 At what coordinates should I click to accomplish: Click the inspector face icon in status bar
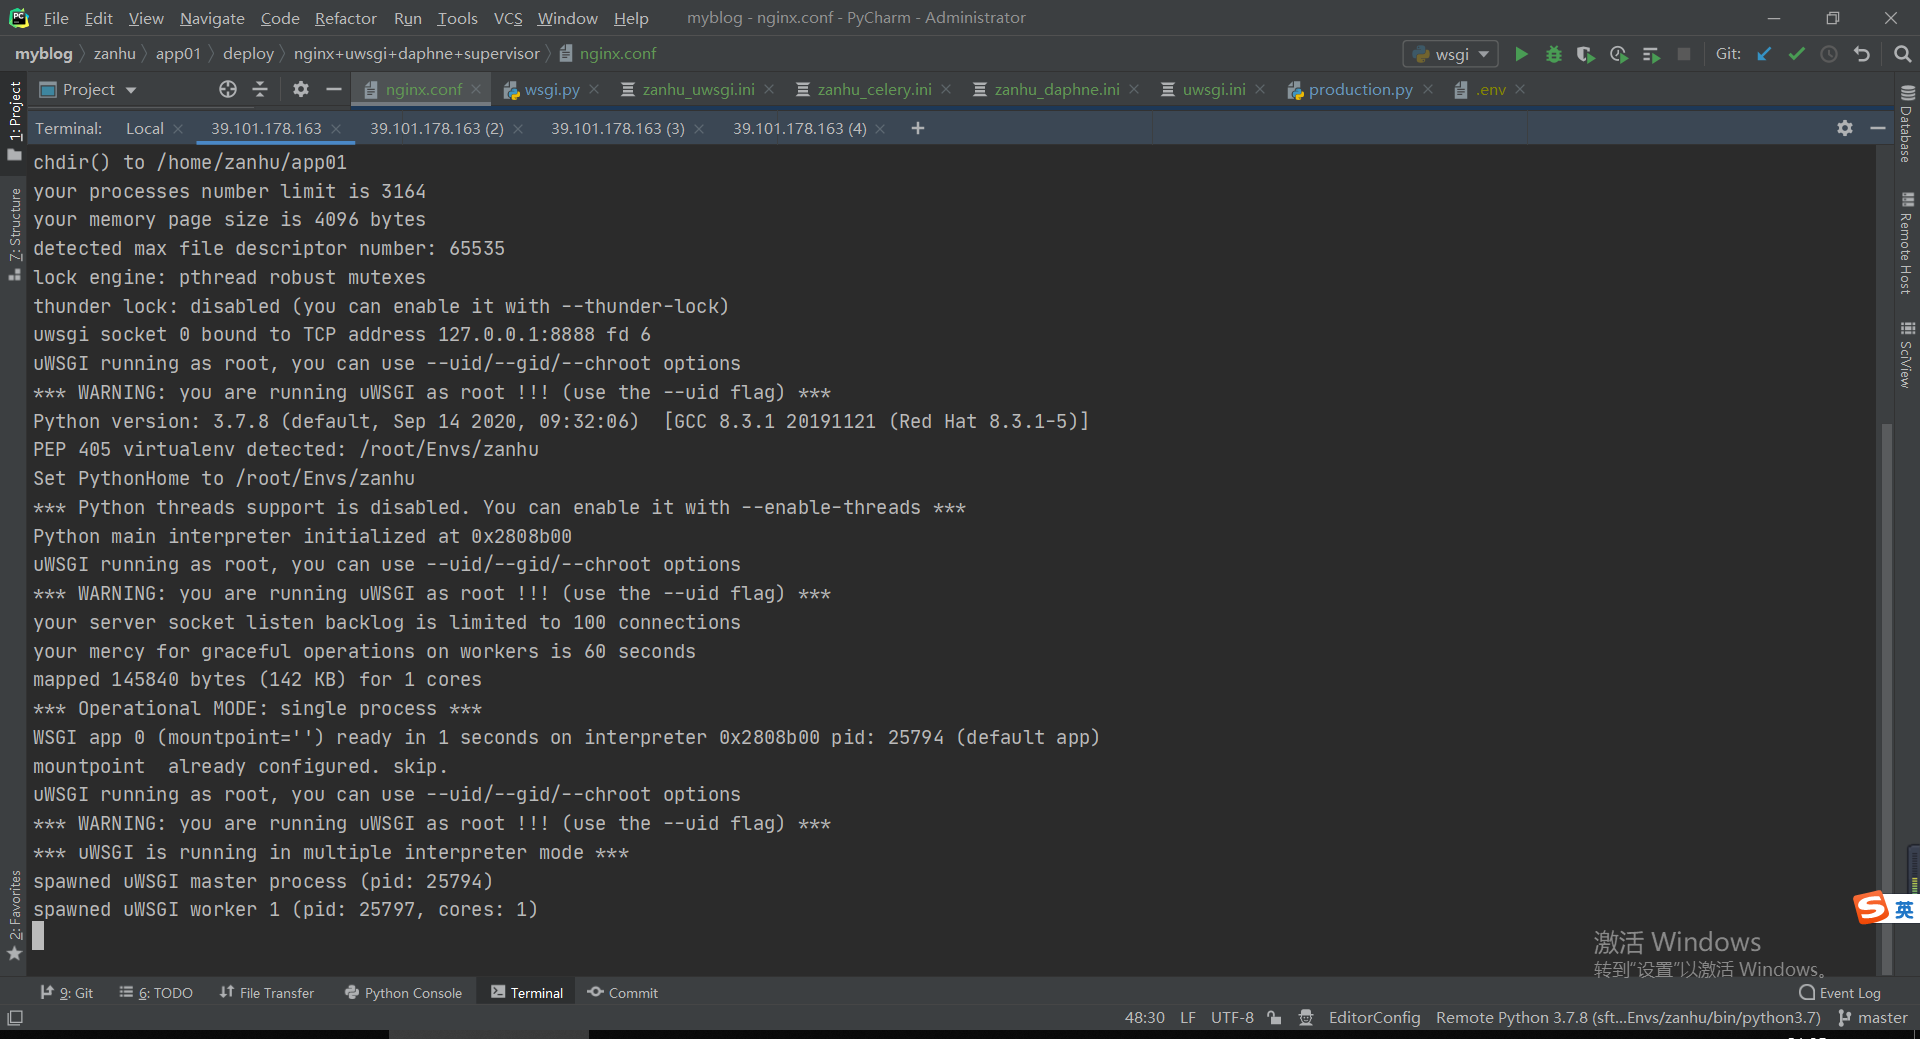click(1305, 1017)
